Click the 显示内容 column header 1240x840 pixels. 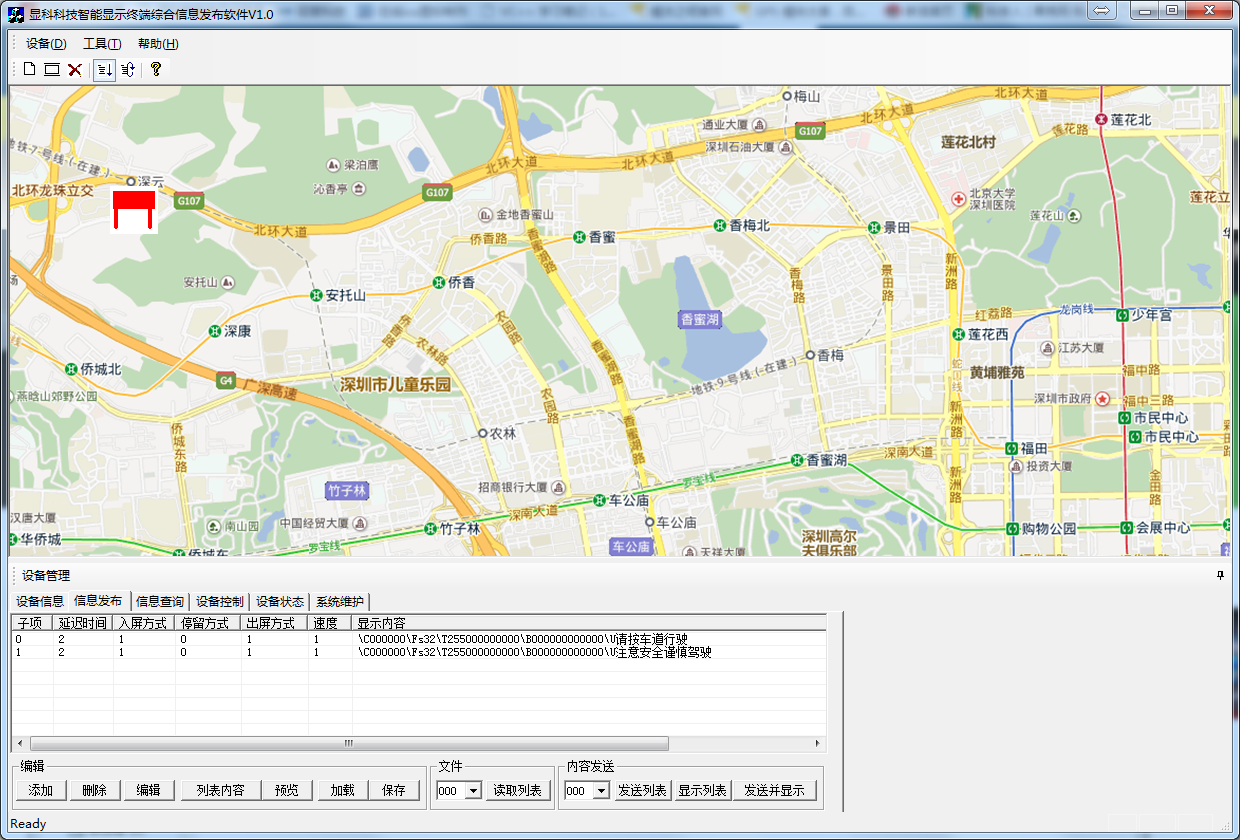589,622
